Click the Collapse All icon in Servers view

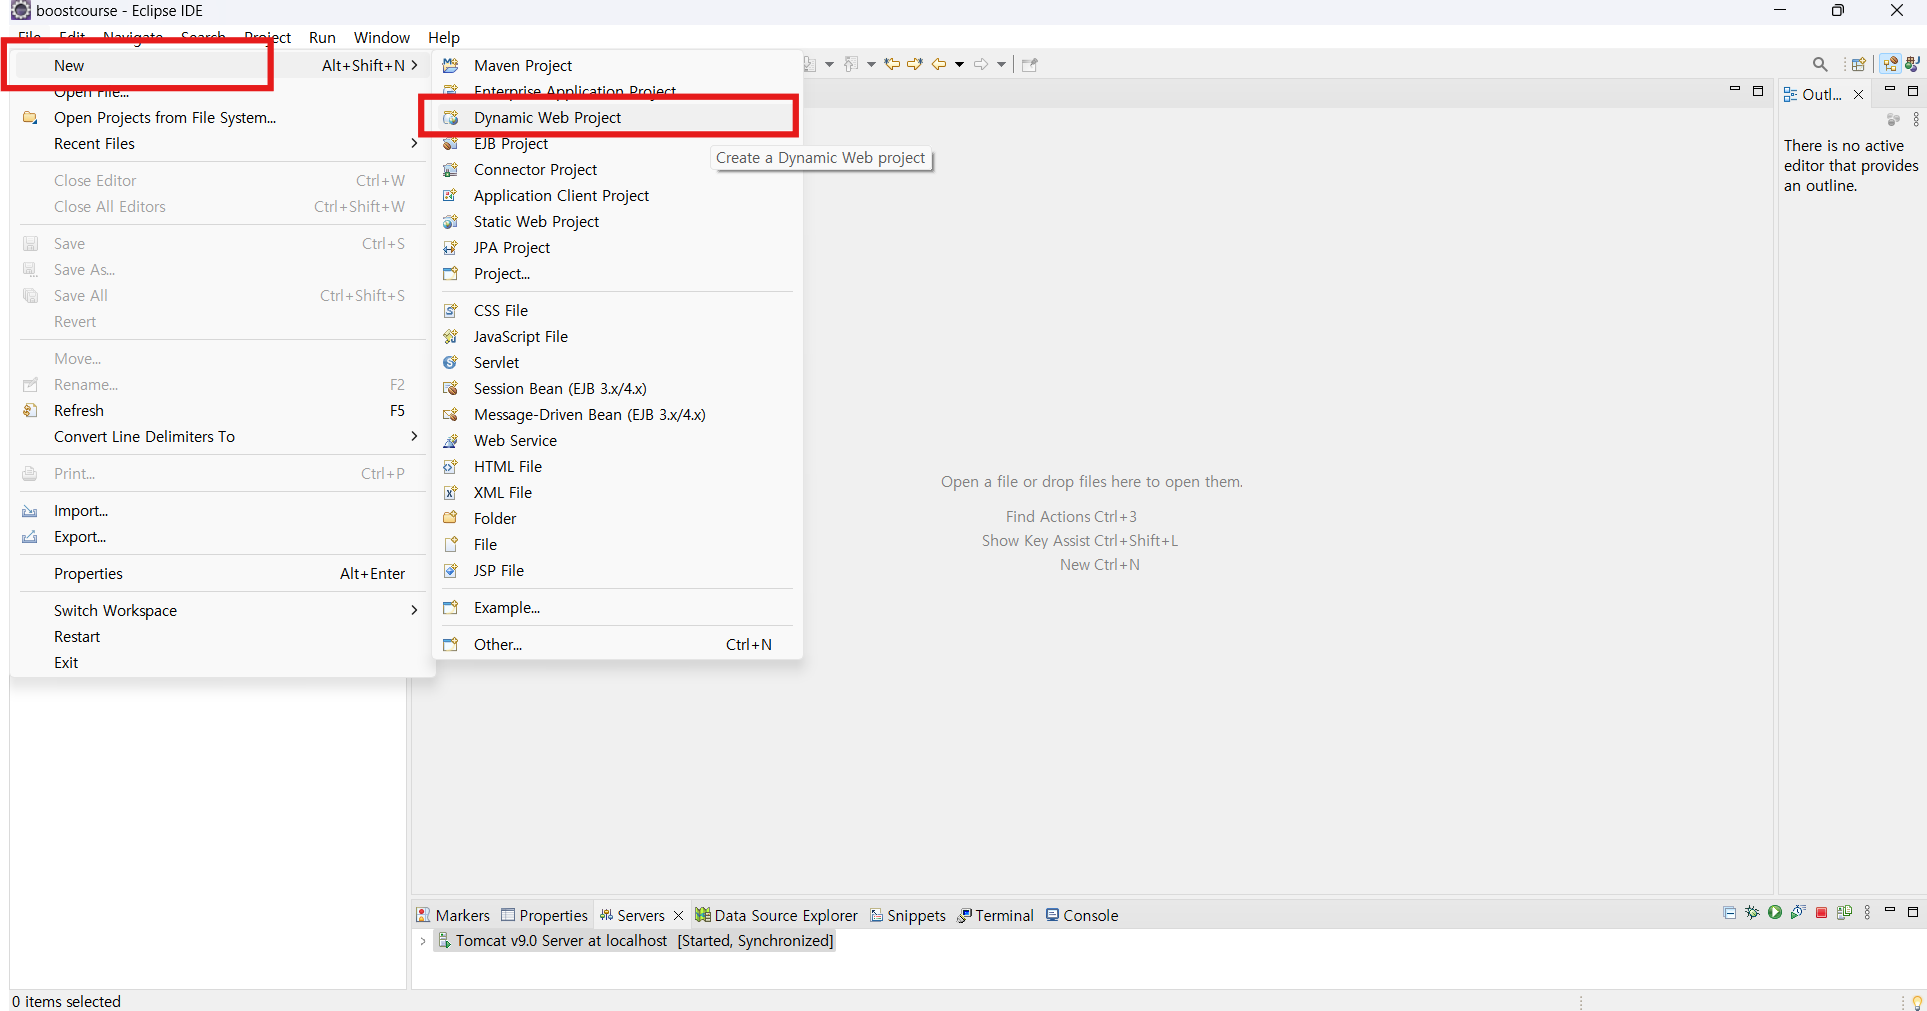[x=1730, y=913]
